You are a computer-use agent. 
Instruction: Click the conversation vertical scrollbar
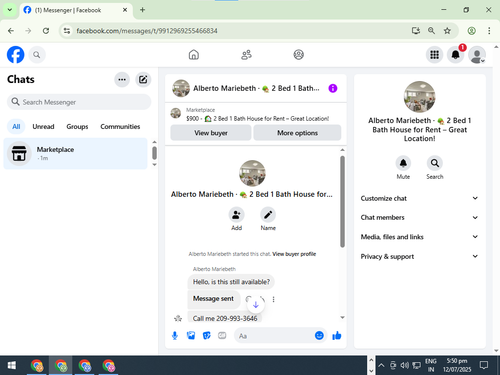click(342, 202)
